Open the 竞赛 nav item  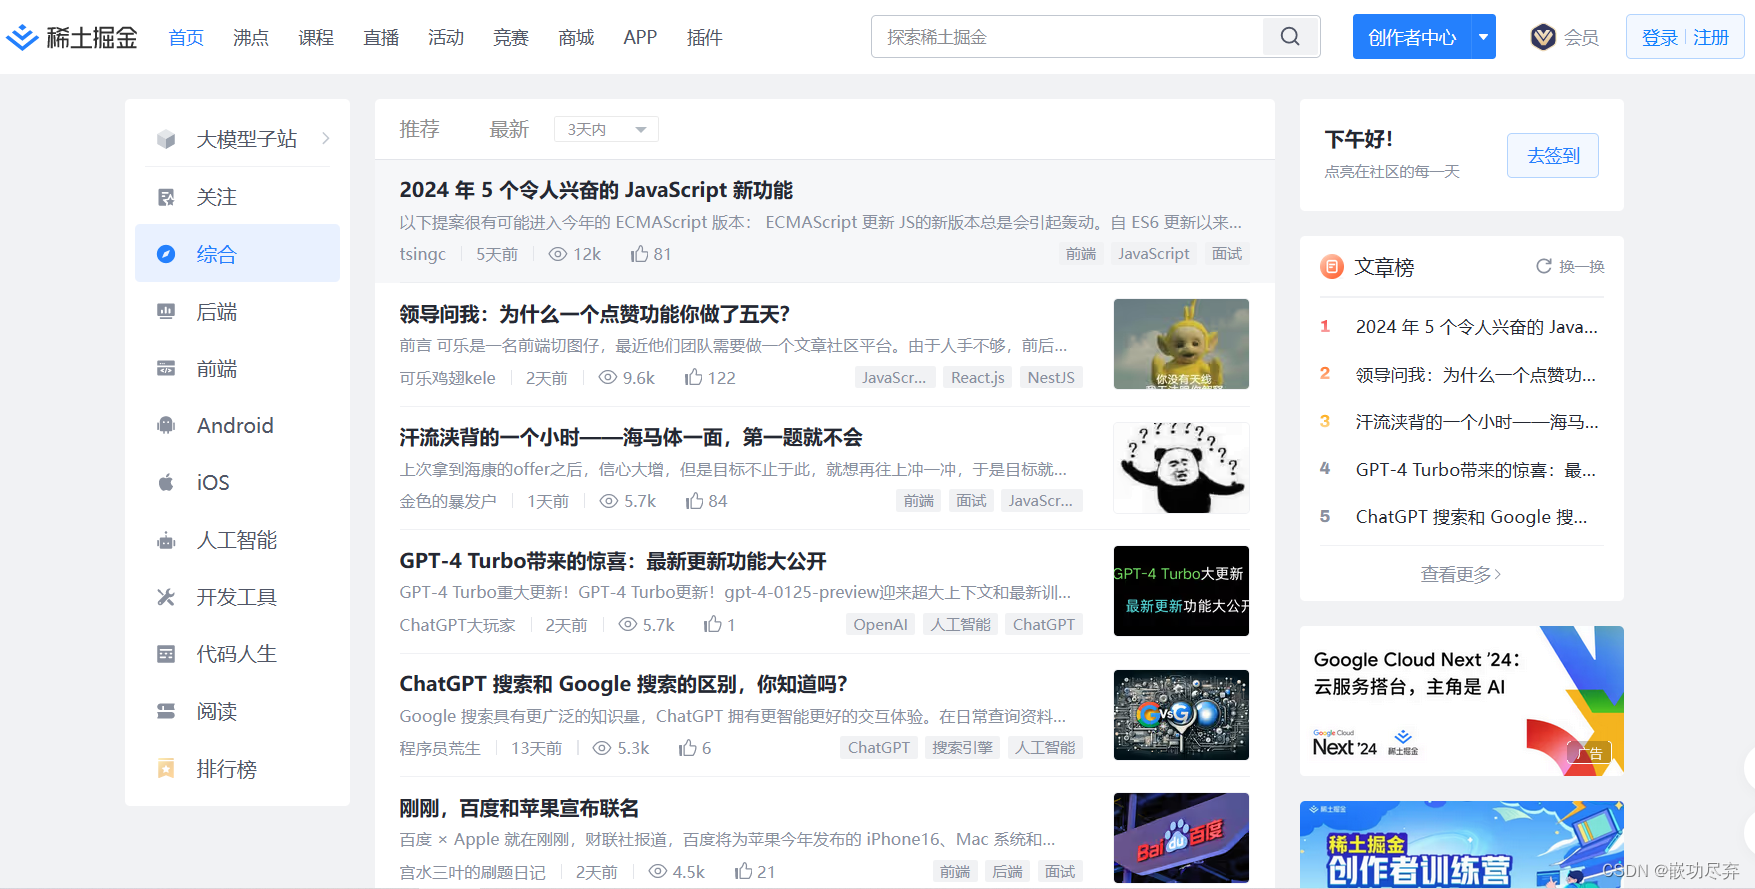(x=511, y=37)
